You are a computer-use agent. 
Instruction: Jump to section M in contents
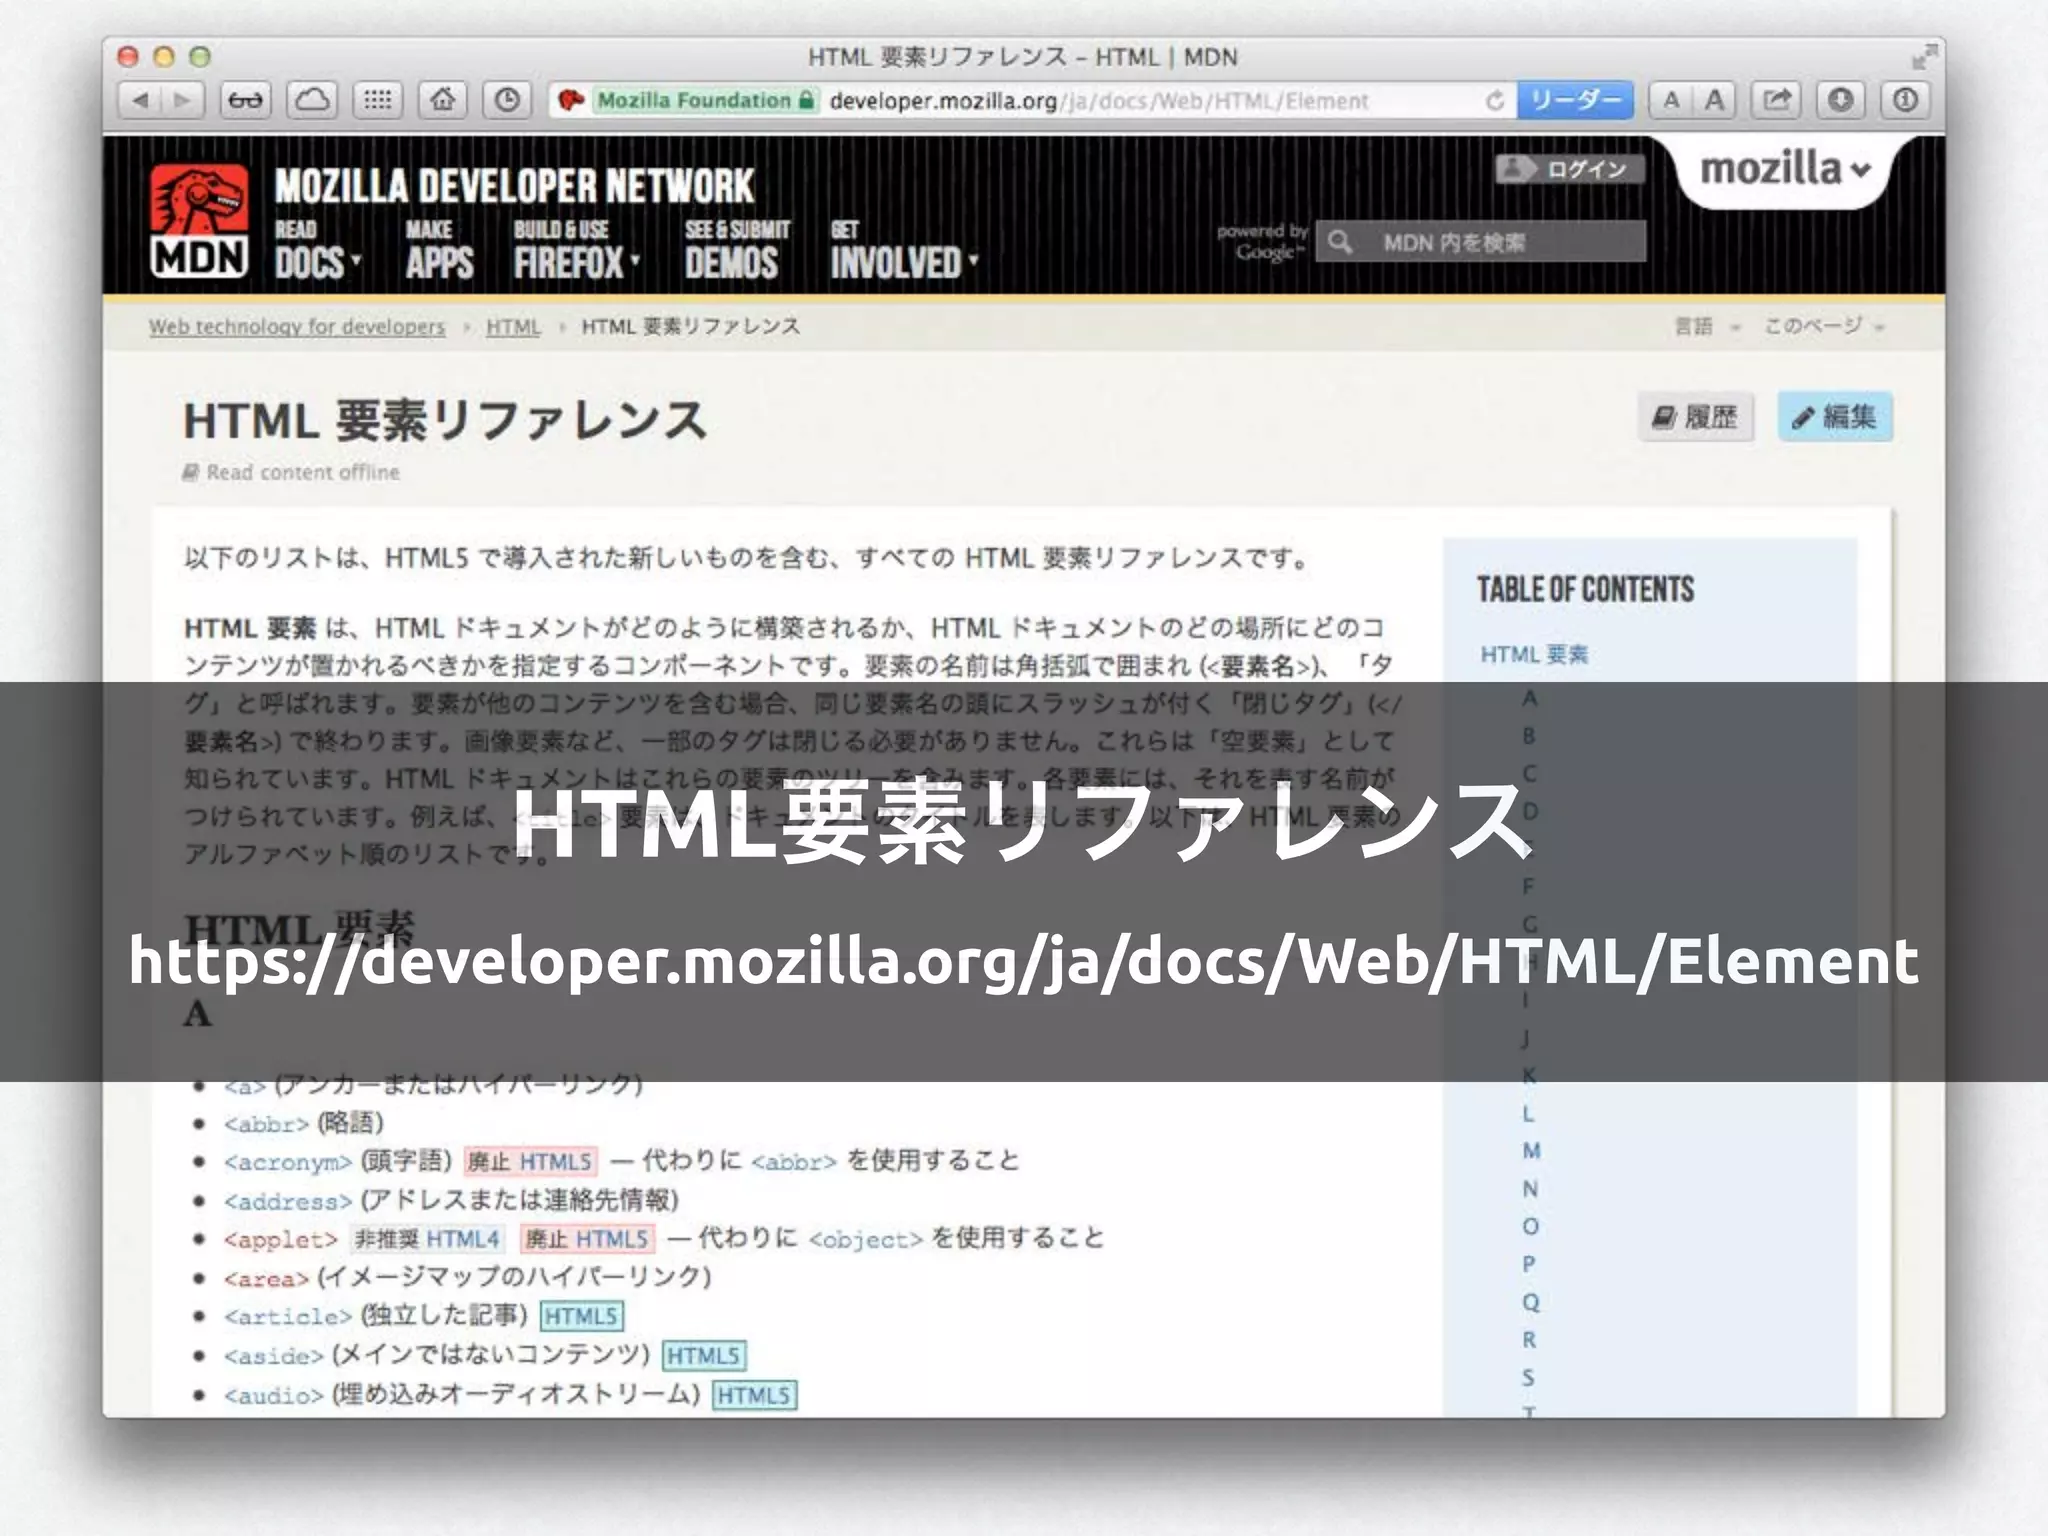1531,1151
